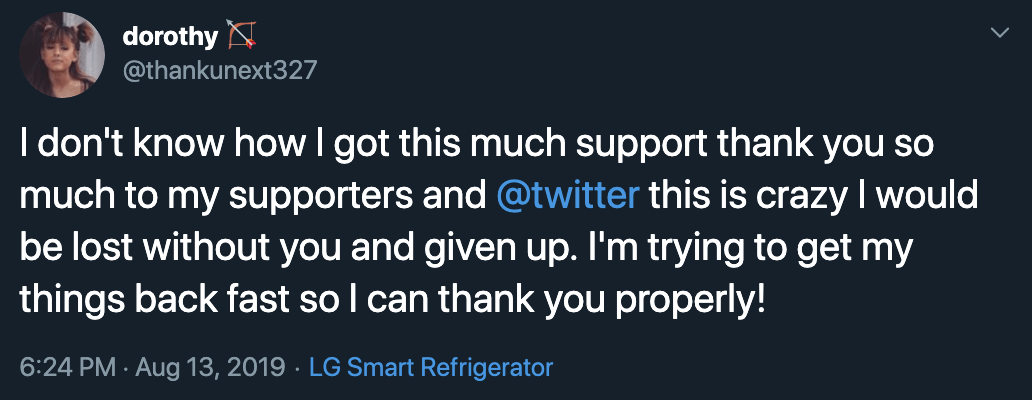Open the 6:24 PM timestamp
The height and width of the screenshot is (400, 1032).
pyautogui.click(x=70, y=367)
